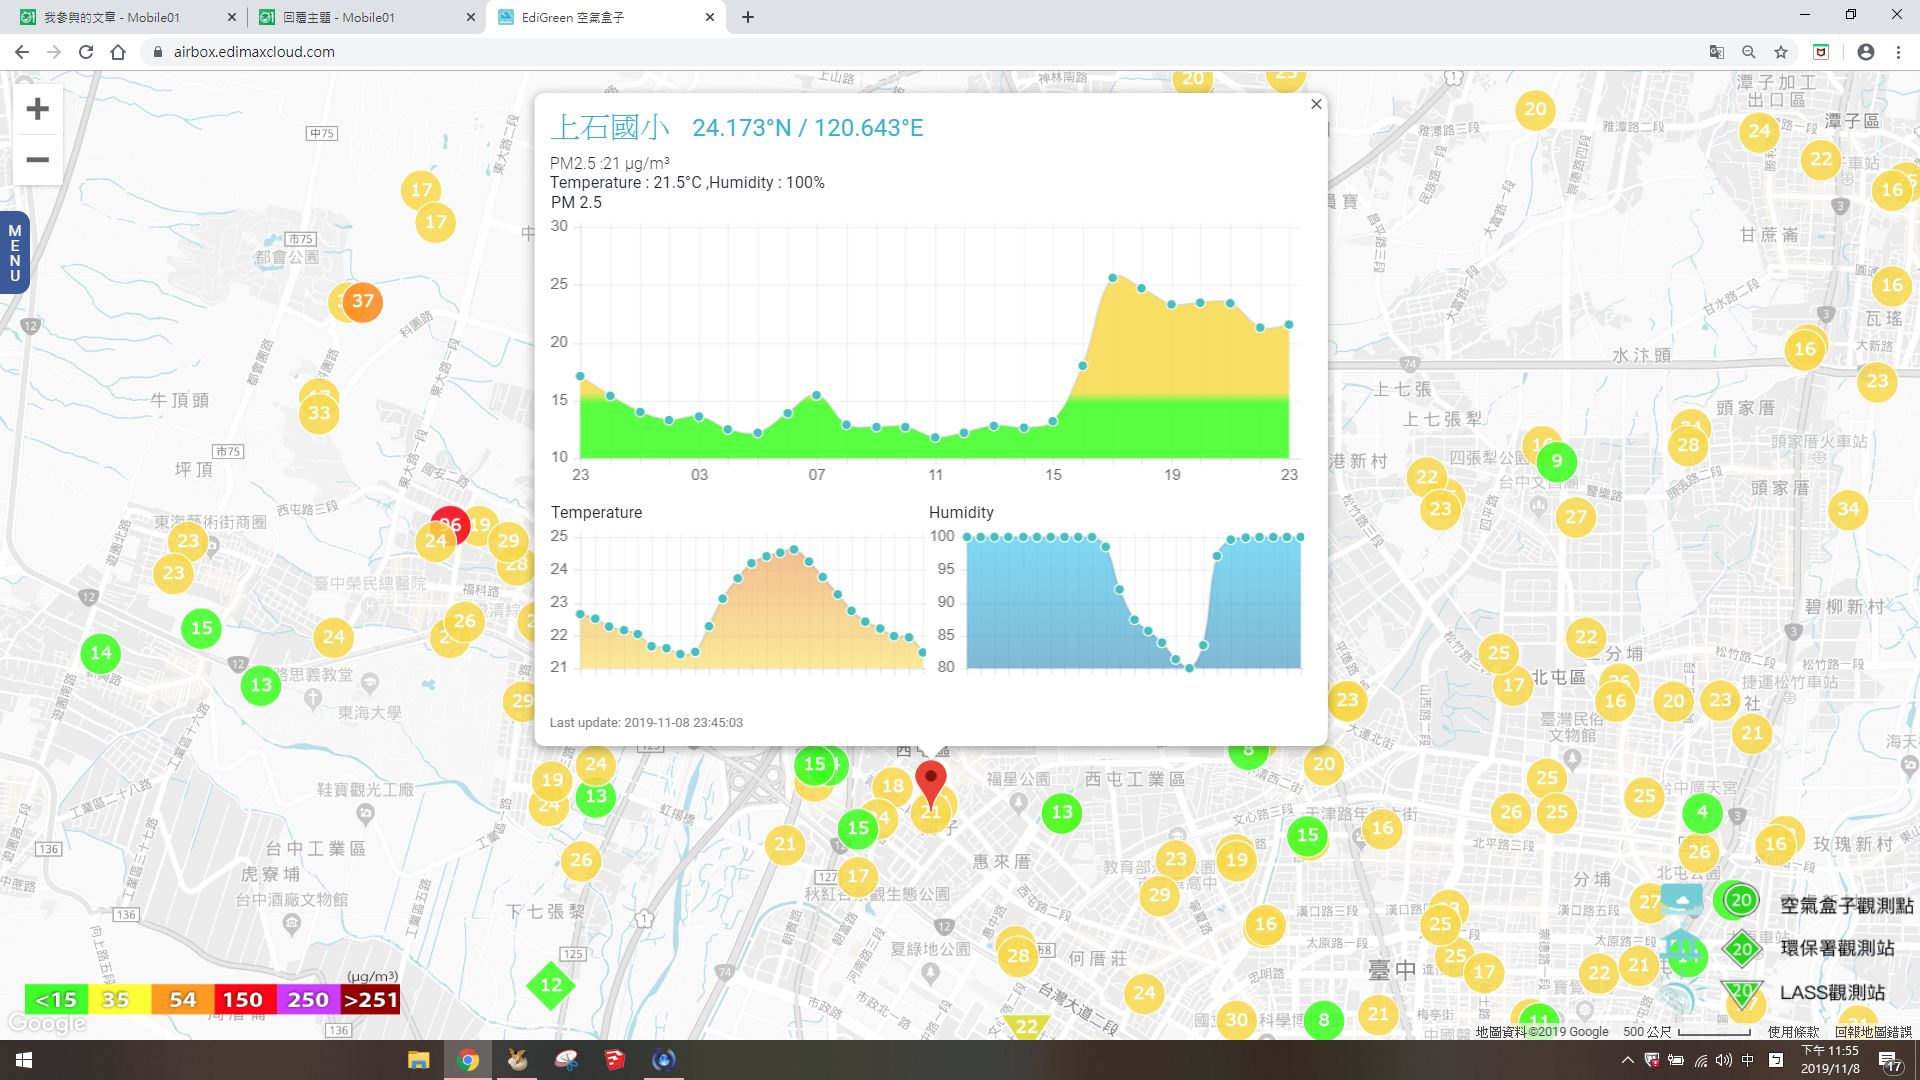Open Chrome three-dot menu
The width and height of the screenshot is (1920, 1080).
click(x=1898, y=52)
